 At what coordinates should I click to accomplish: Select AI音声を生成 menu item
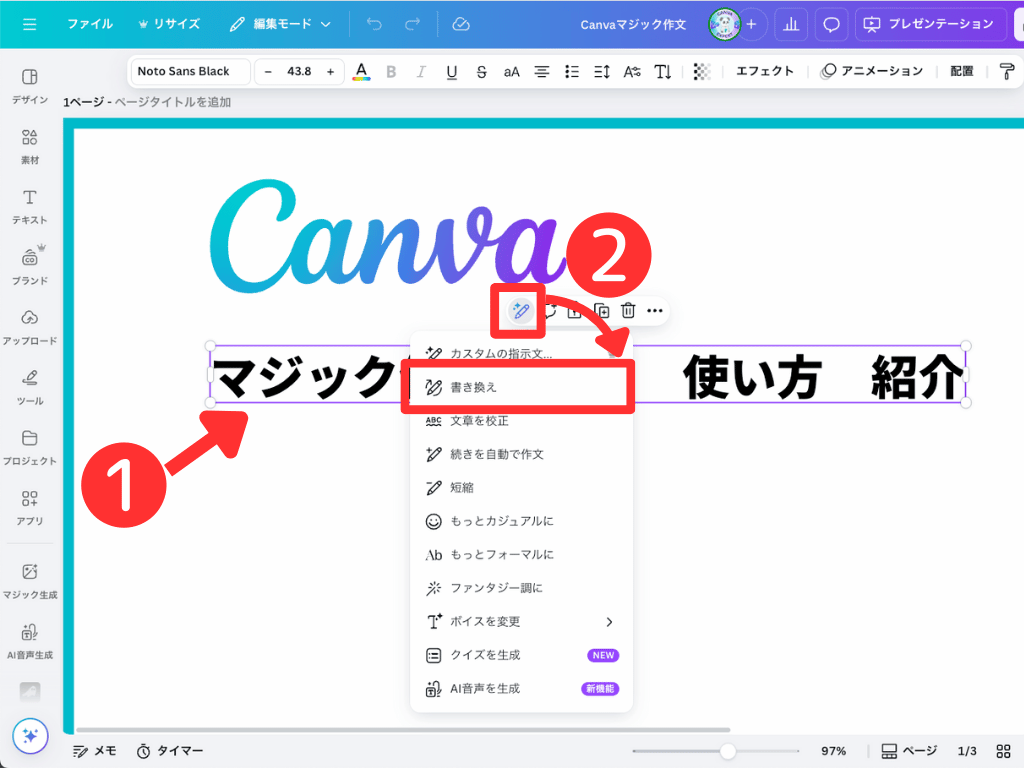tap(521, 688)
